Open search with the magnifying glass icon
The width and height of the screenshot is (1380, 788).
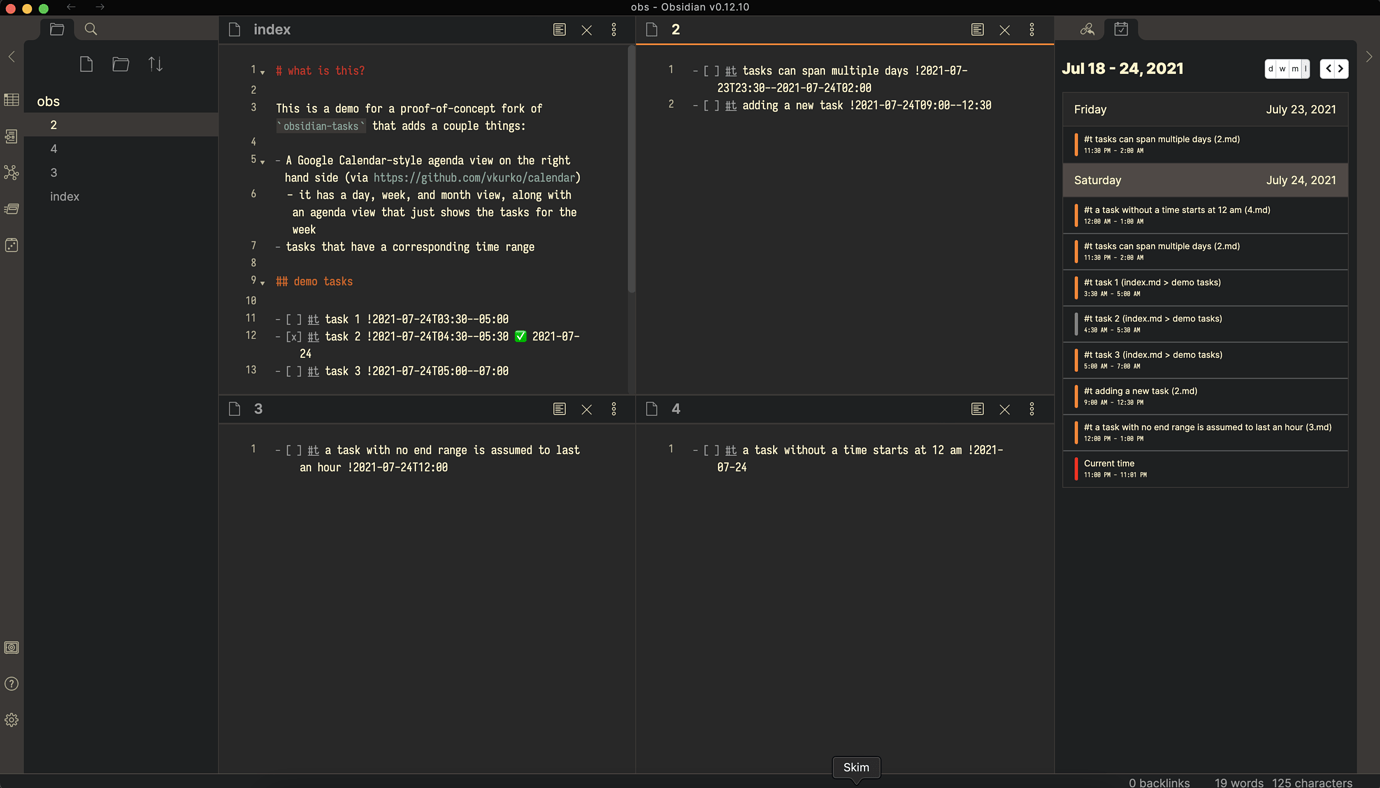(x=90, y=29)
